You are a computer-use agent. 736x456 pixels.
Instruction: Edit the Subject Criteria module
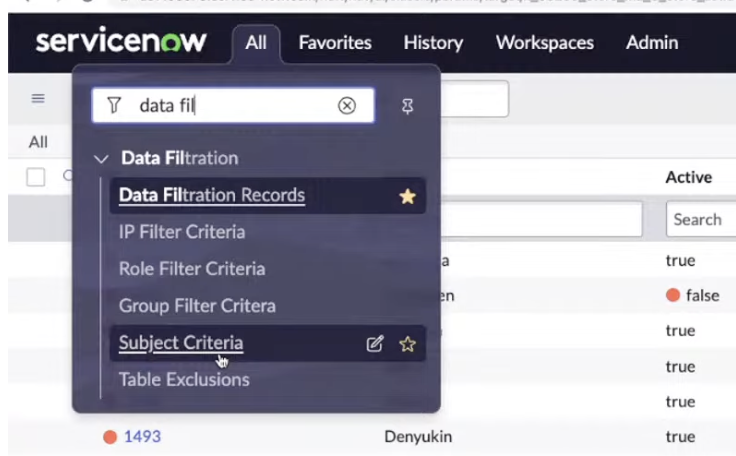(375, 344)
